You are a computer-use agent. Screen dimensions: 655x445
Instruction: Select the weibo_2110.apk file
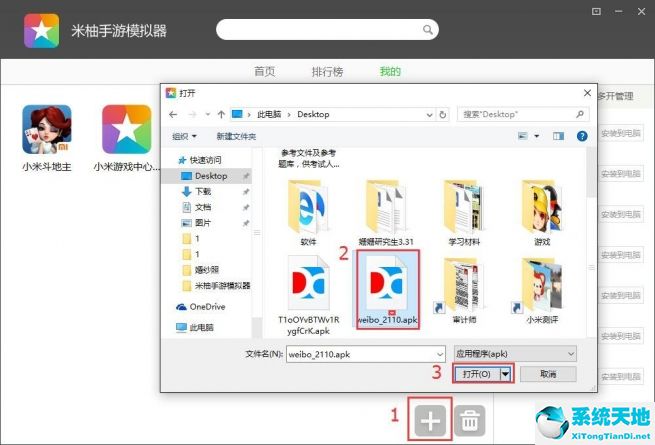[x=388, y=289]
